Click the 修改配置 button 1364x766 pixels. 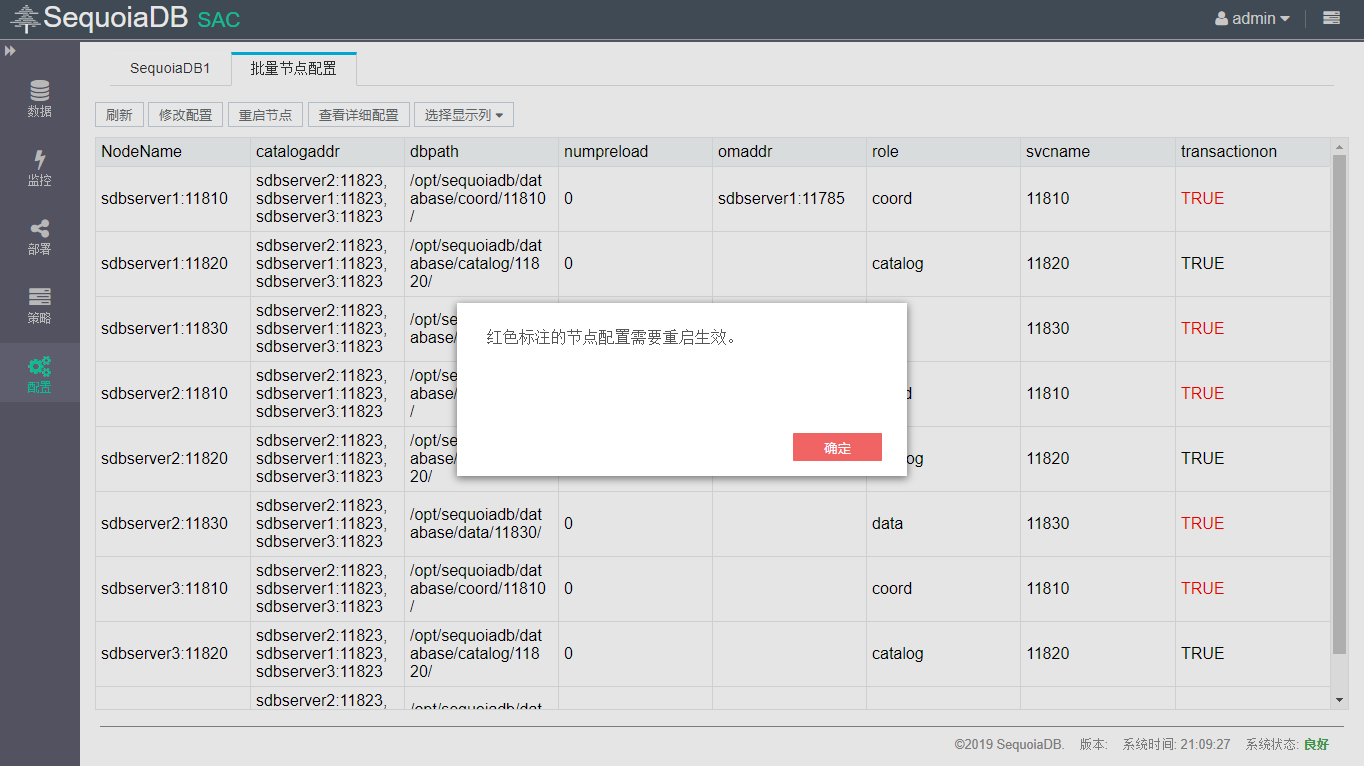pos(186,115)
